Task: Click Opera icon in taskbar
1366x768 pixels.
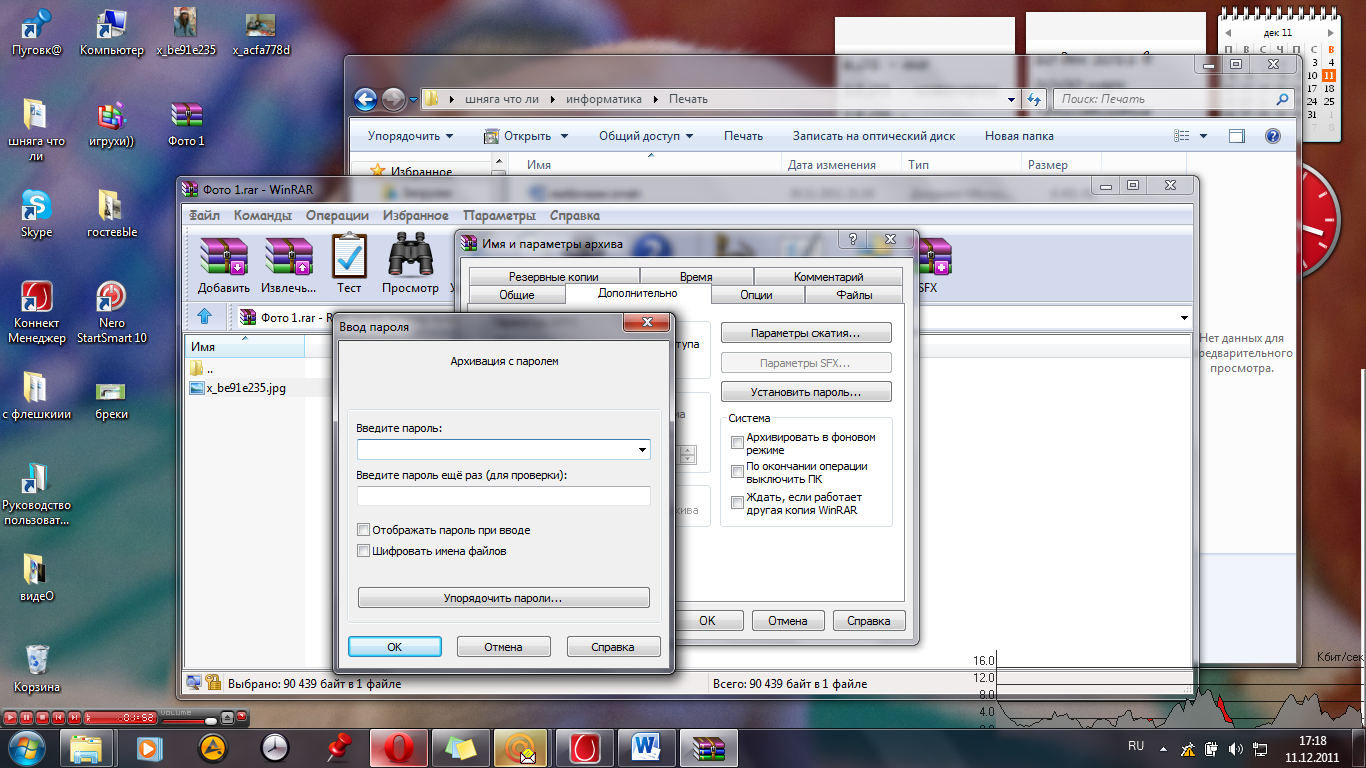Action: 399,747
